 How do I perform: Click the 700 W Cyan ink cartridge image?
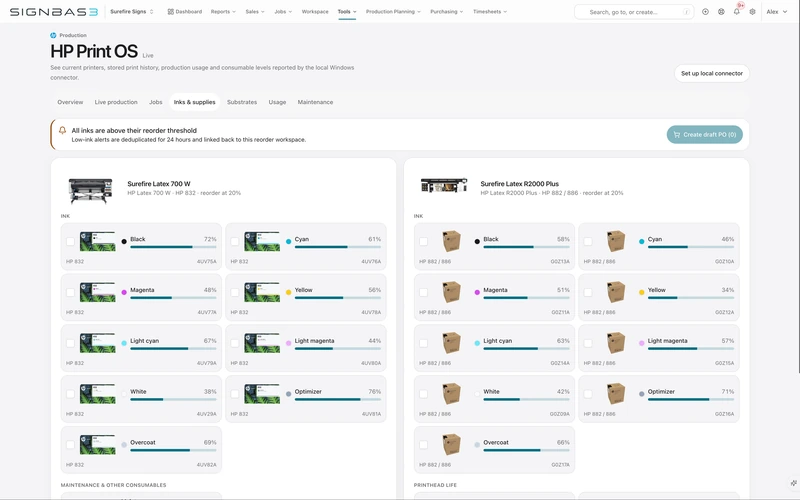click(262, 241)
